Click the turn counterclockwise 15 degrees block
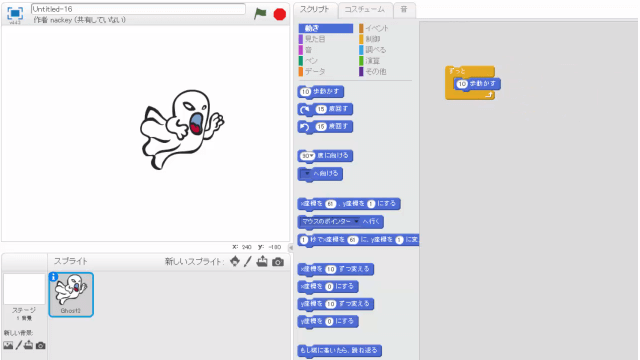Screen dimensions: 640x360 click(325, 127)
